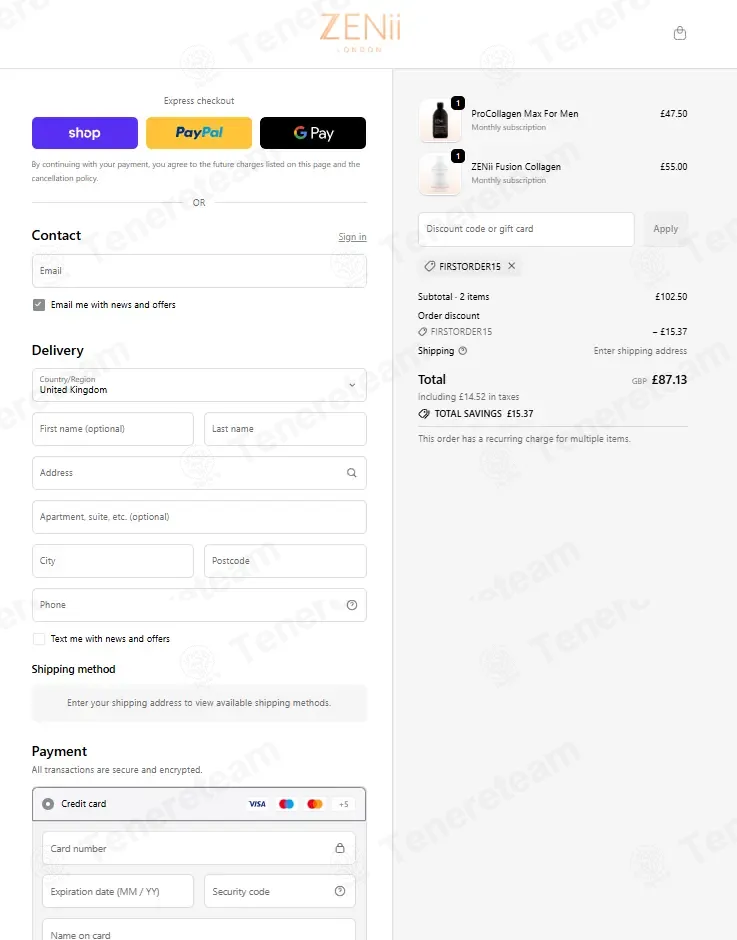
Task: Open the shopping bag cart icon
Action: click(680, 33)
